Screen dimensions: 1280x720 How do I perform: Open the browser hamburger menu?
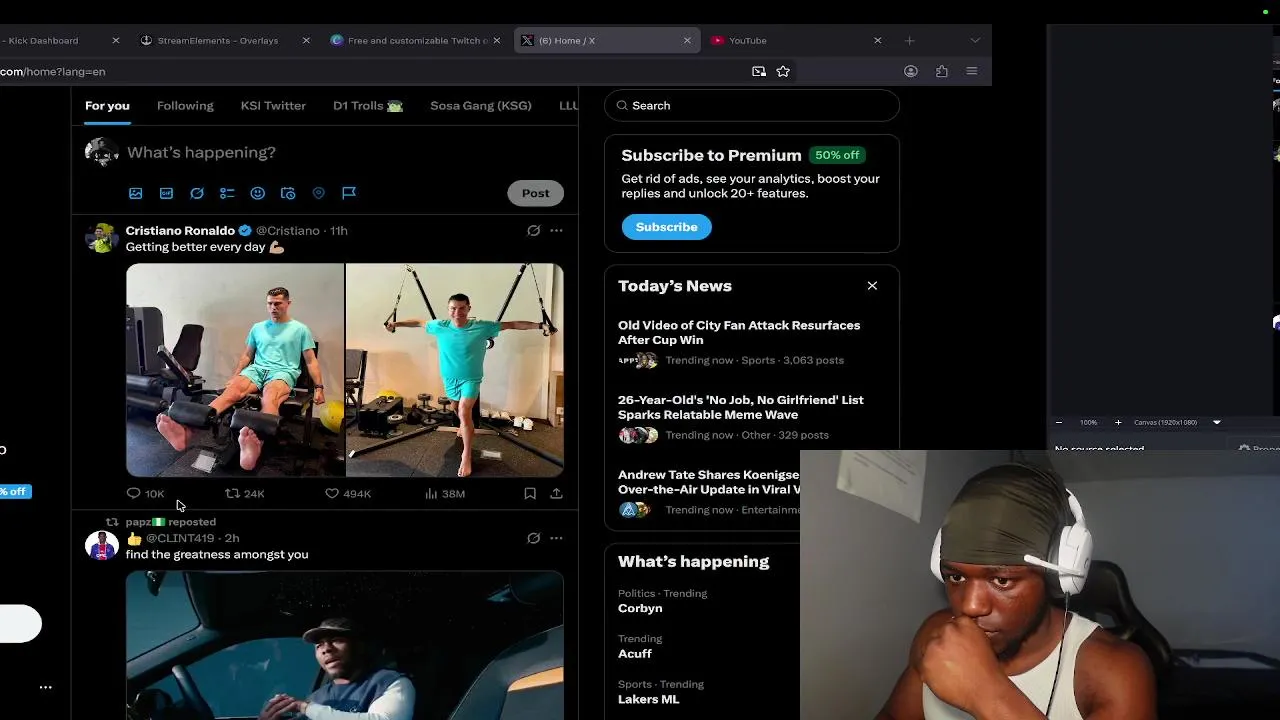(x=972, y=71)
